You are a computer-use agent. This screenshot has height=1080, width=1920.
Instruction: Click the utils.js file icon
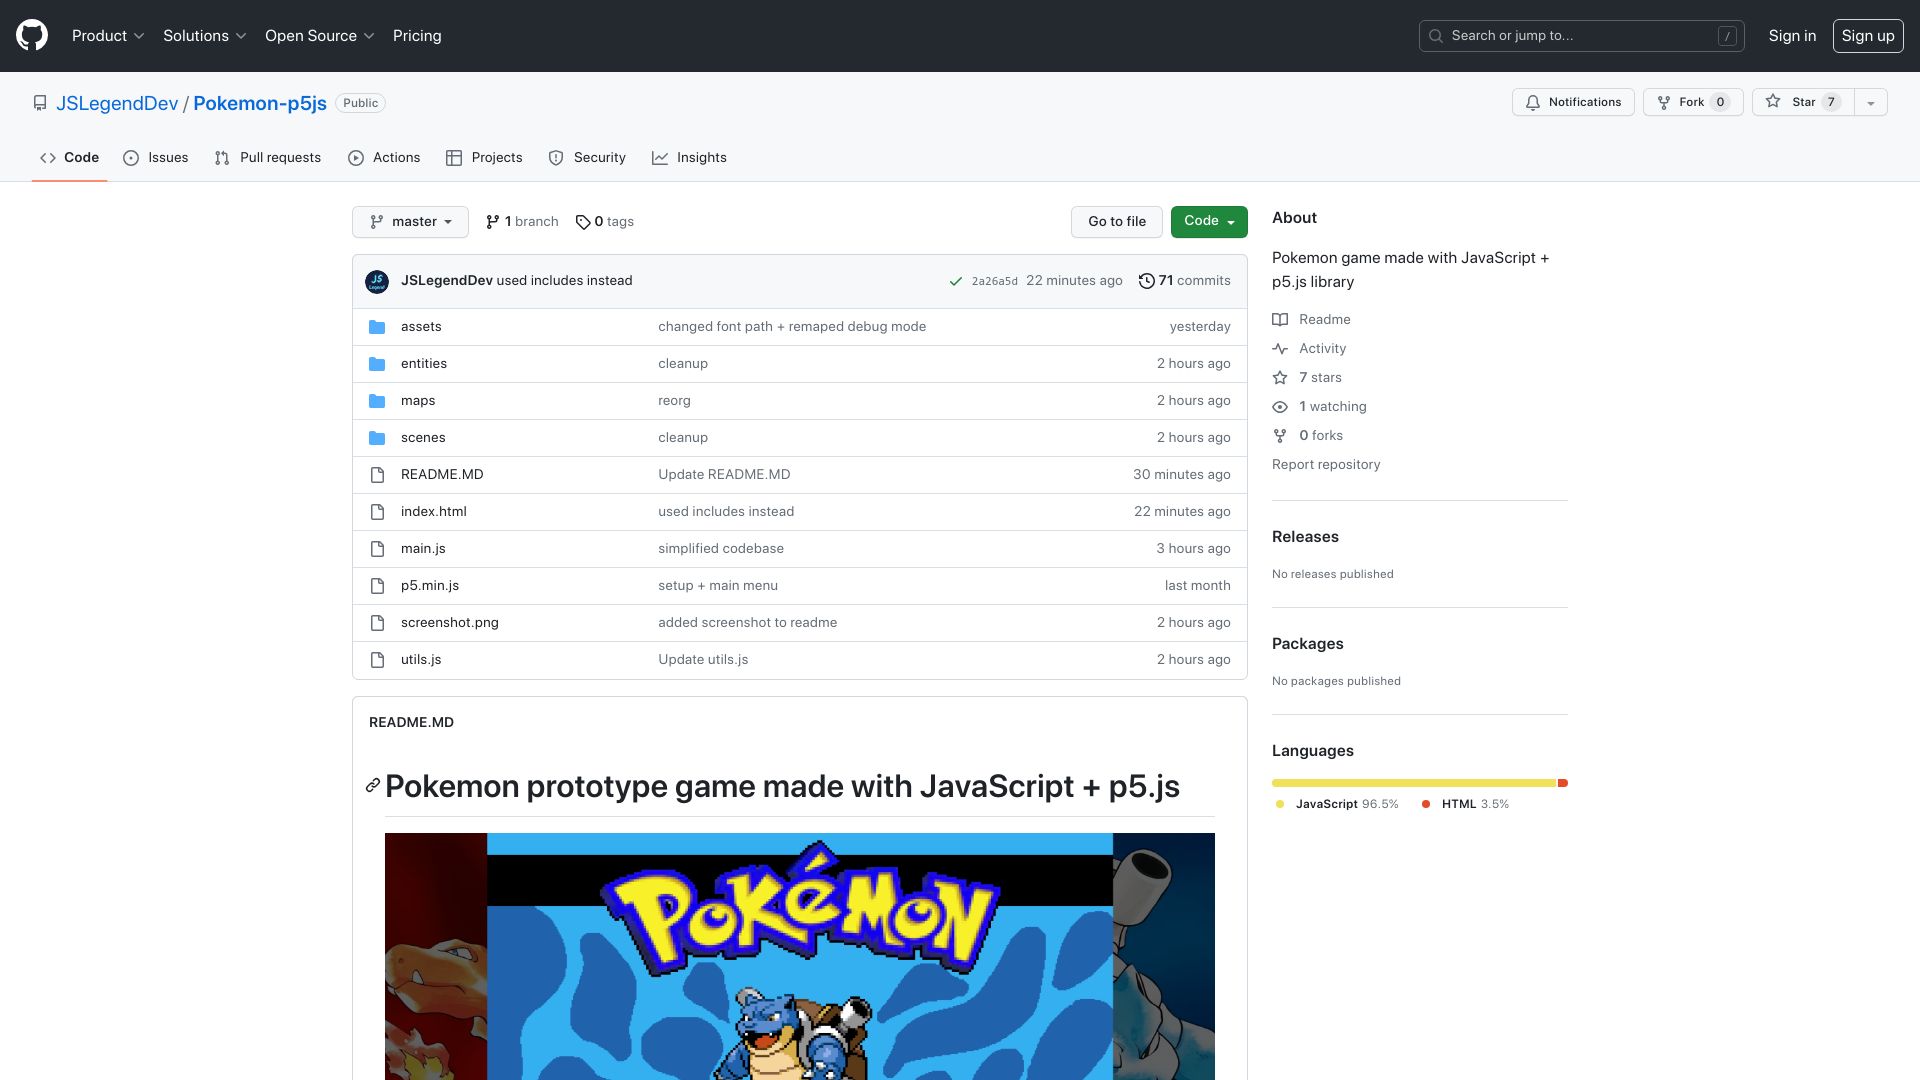pyautogui.click(x=377, y=660)
